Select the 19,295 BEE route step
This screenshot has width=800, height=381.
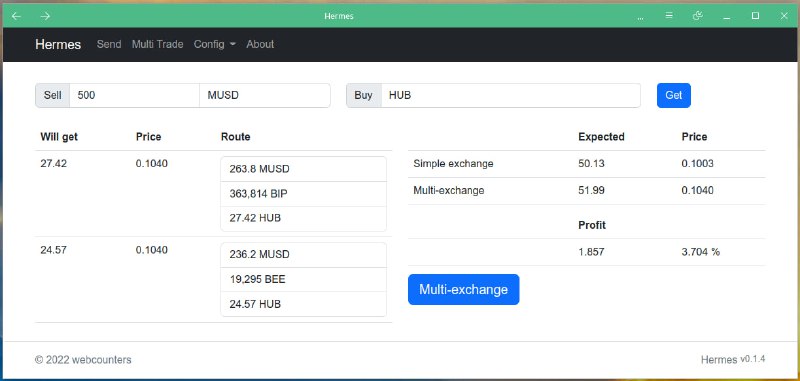point(304,280)
